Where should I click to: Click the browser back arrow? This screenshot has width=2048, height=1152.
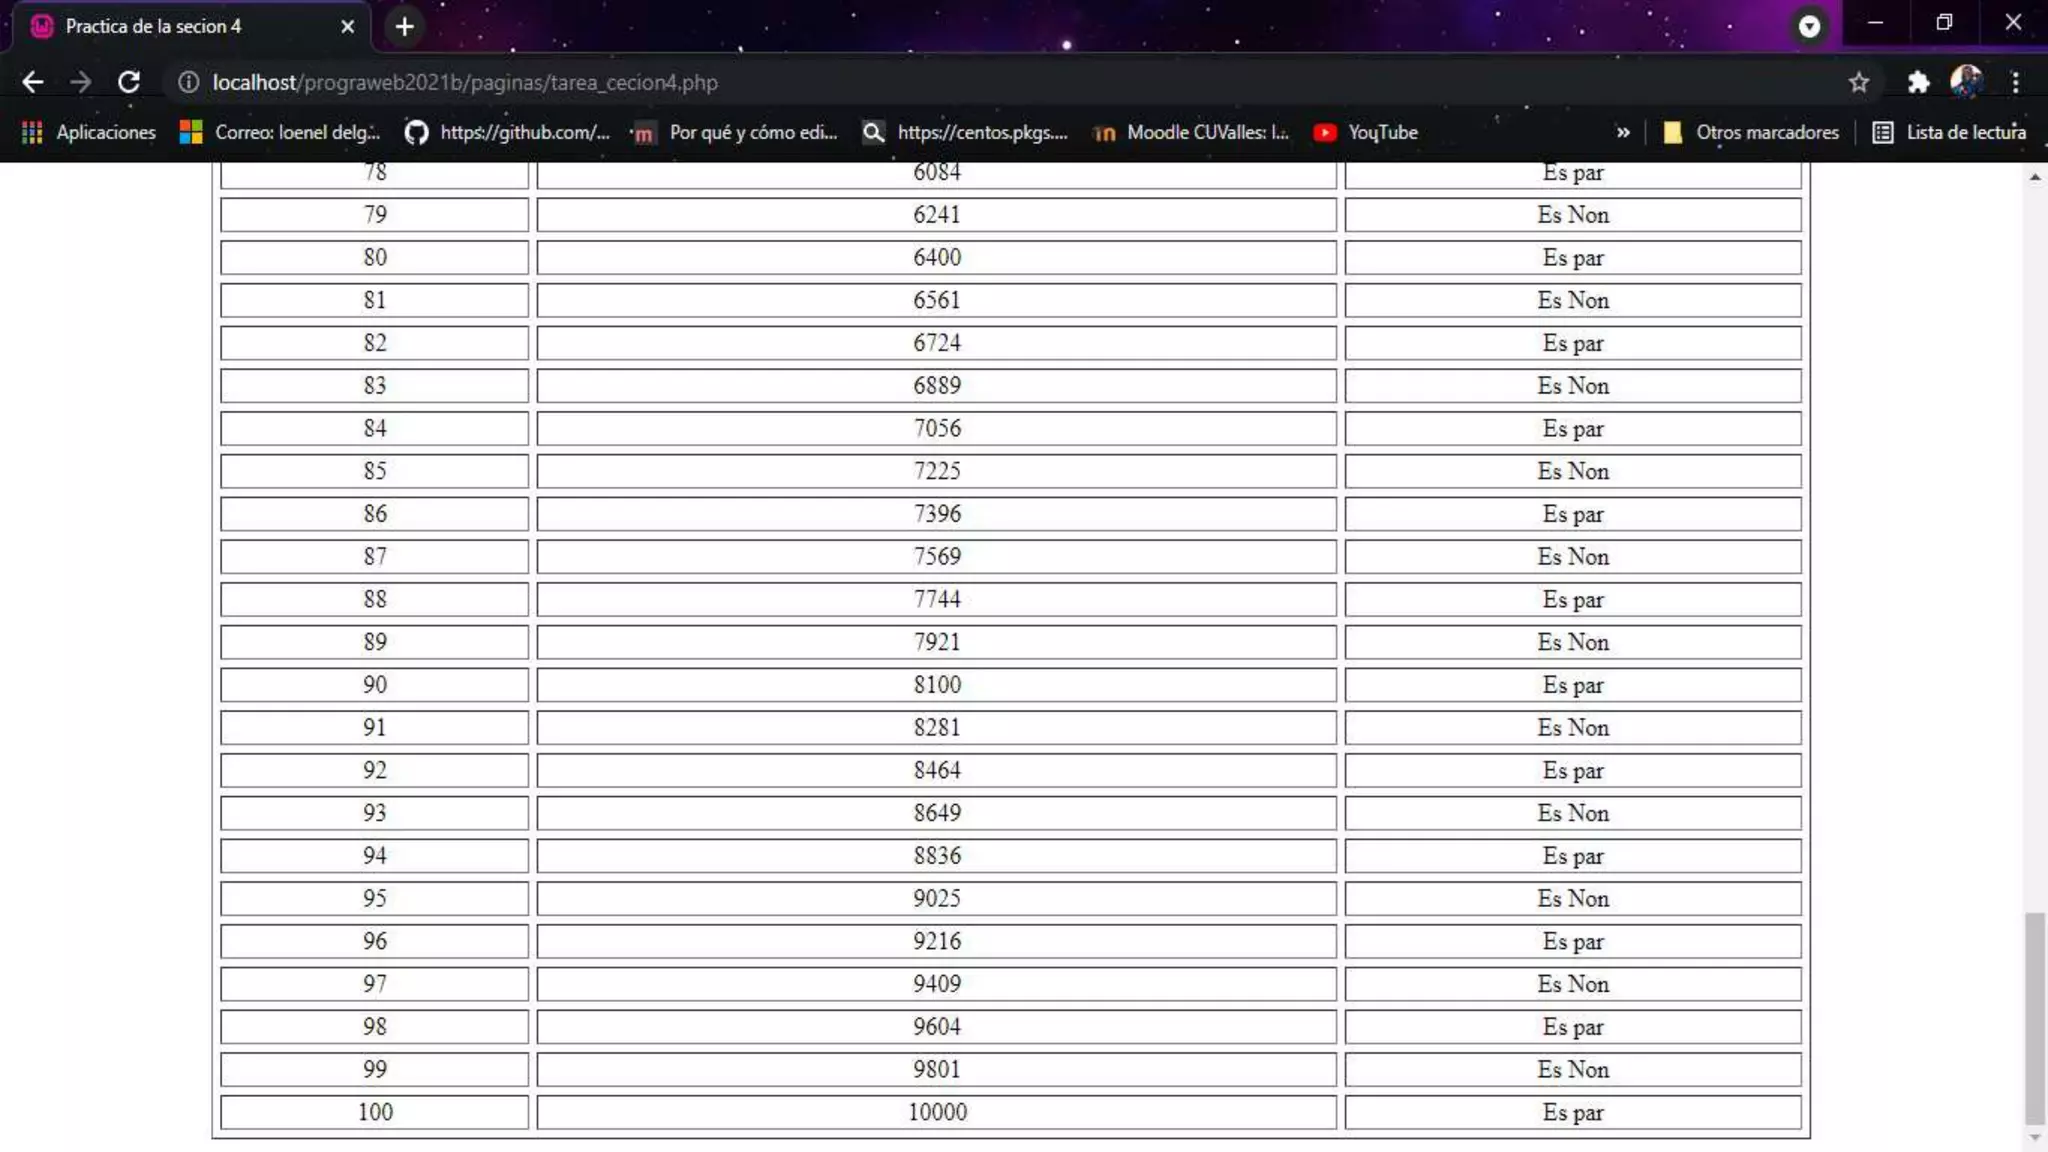point(32,82)
